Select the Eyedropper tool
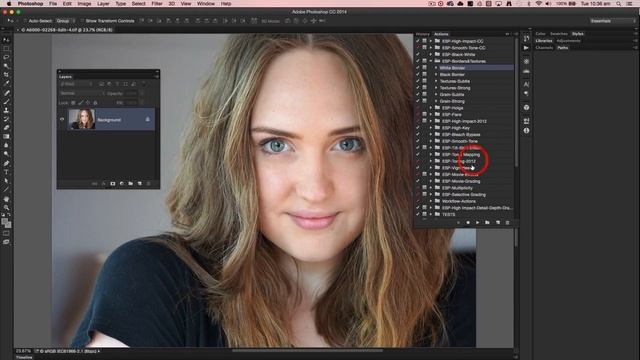 click(x=6, y=83)
